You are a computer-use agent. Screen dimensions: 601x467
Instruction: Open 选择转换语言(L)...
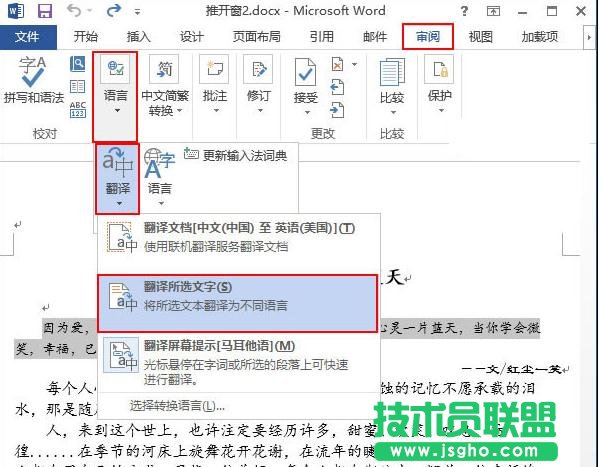pos(177,406)
